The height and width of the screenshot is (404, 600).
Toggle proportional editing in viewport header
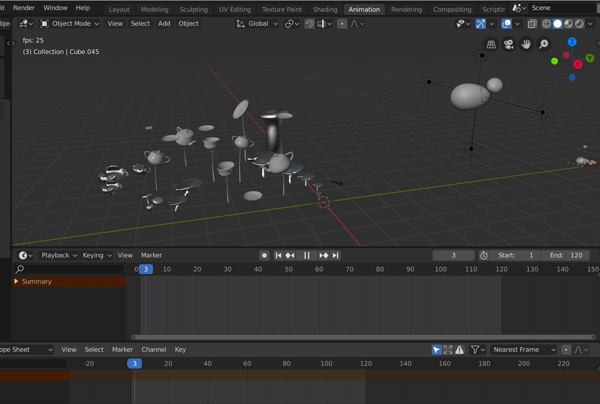coord(342,24)
